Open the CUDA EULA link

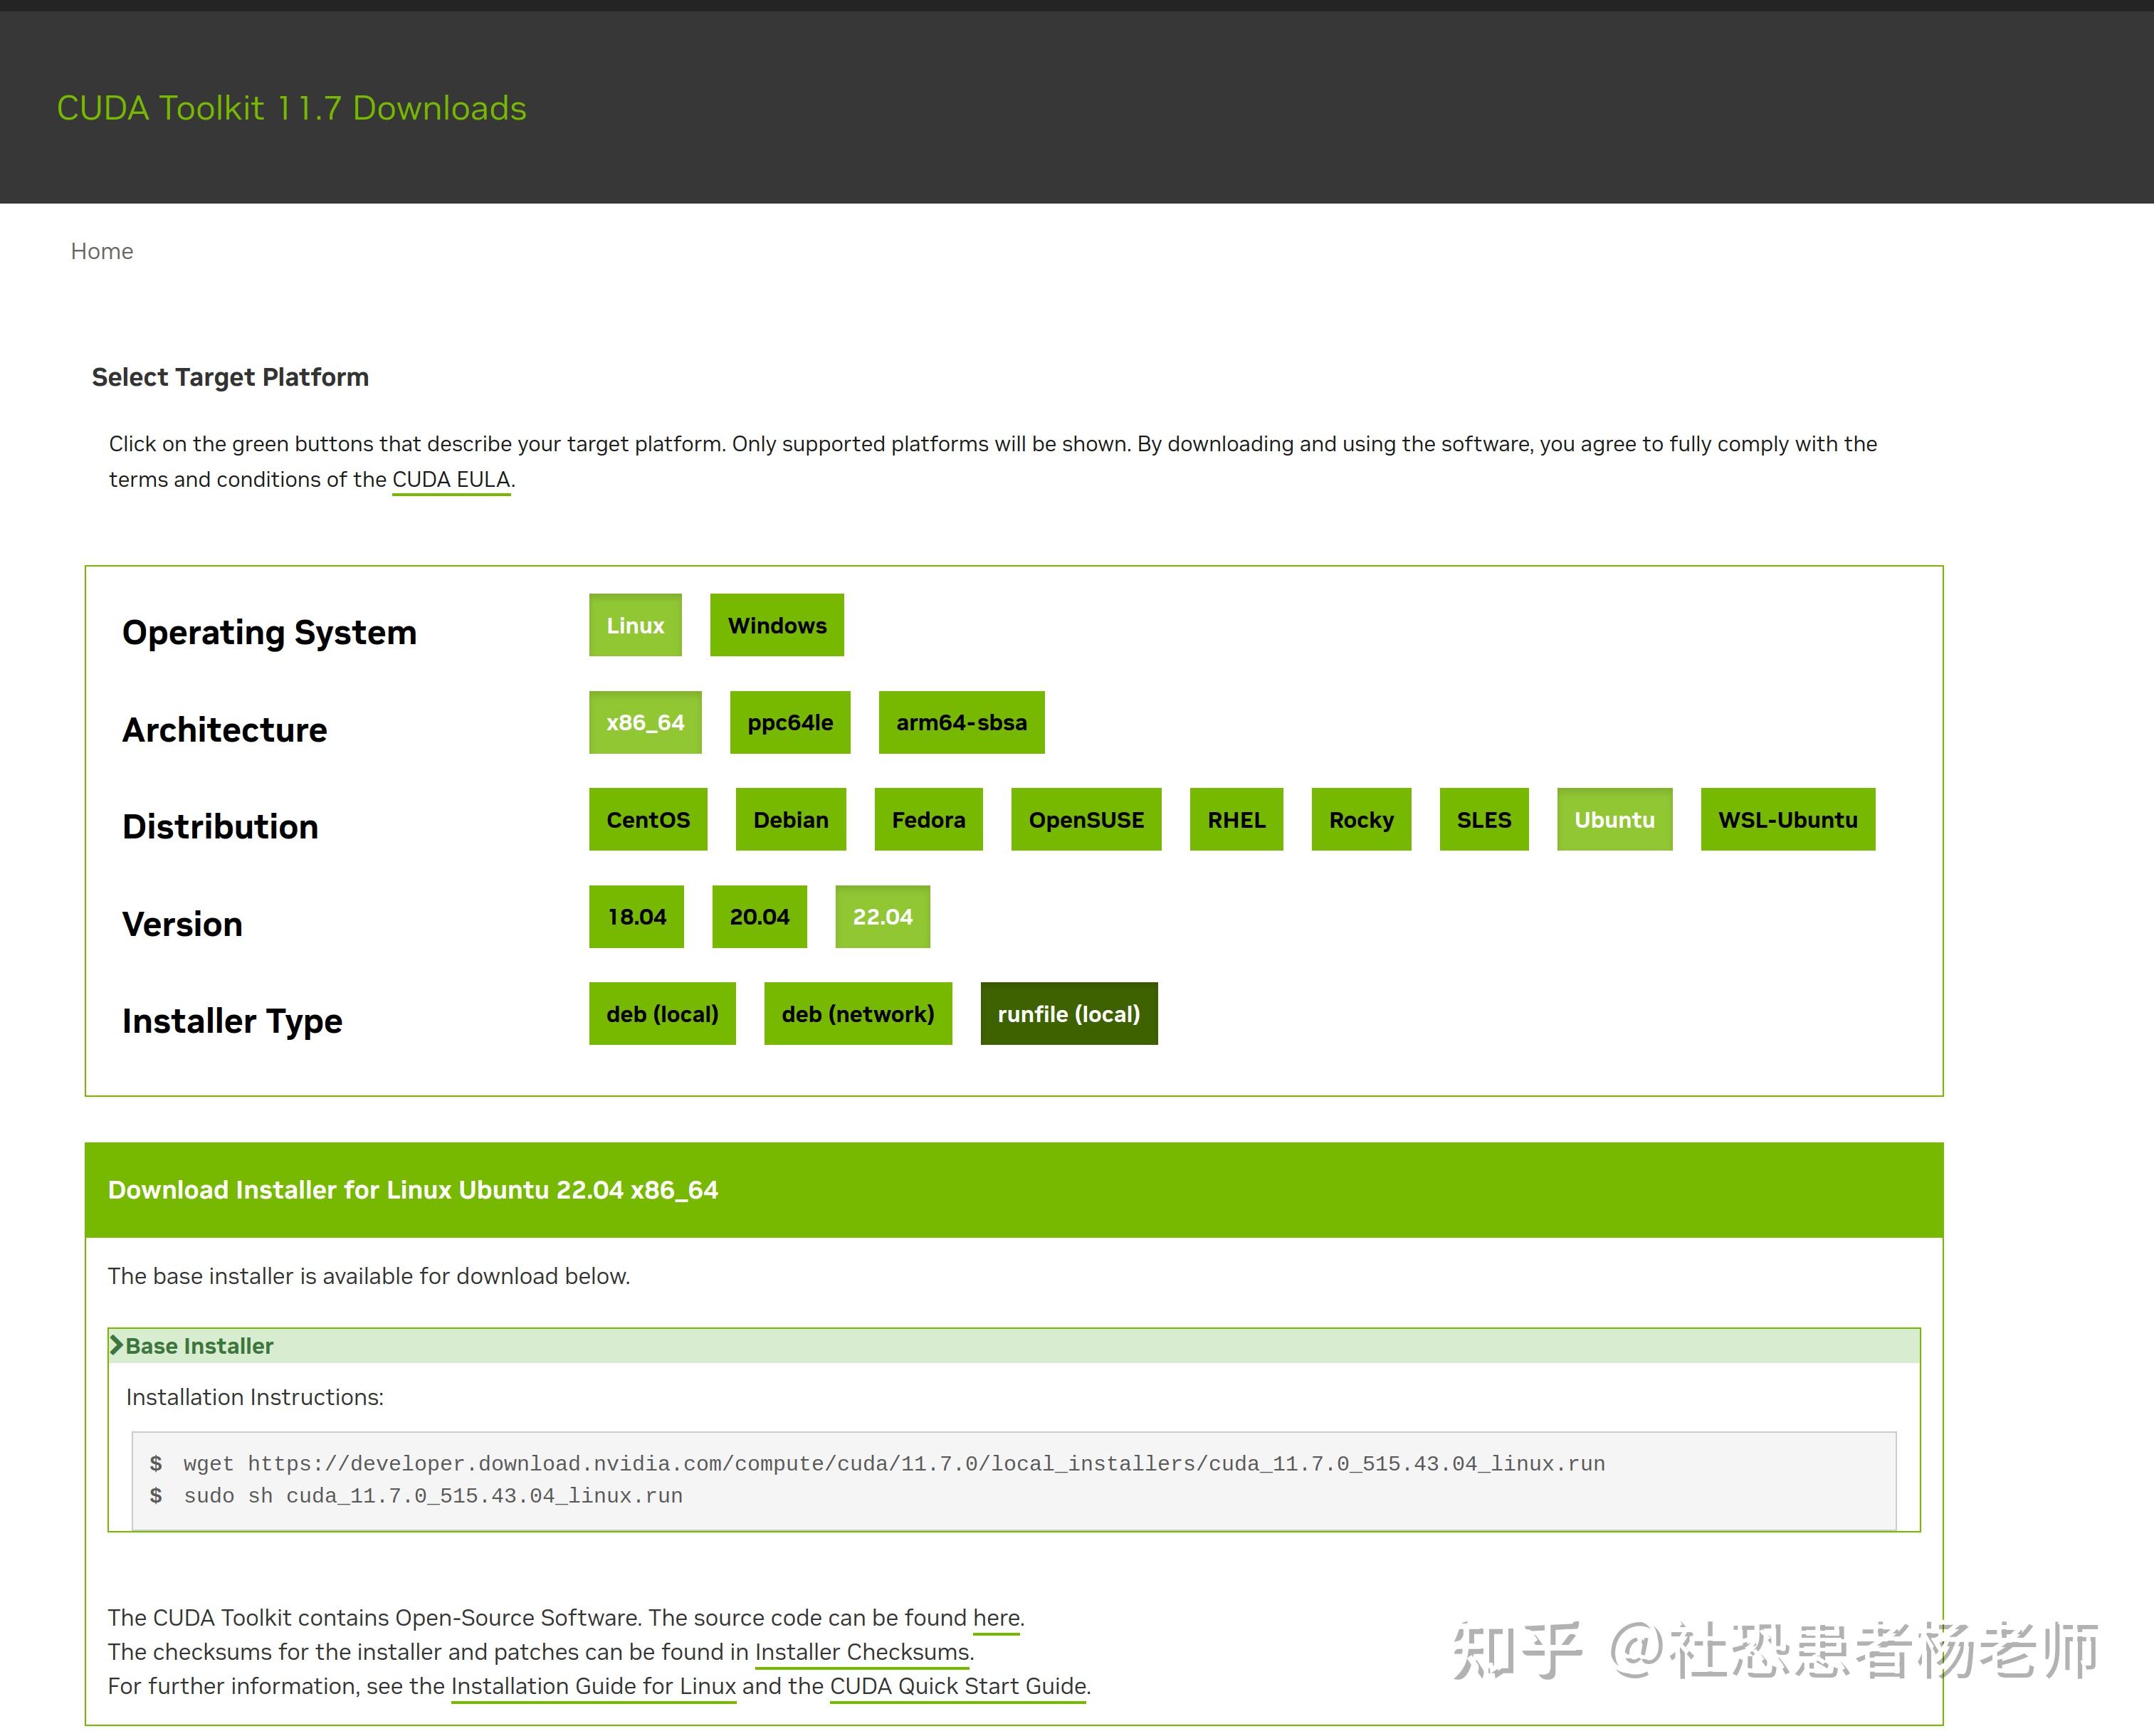pyautogui.click(x=450, y=479)
